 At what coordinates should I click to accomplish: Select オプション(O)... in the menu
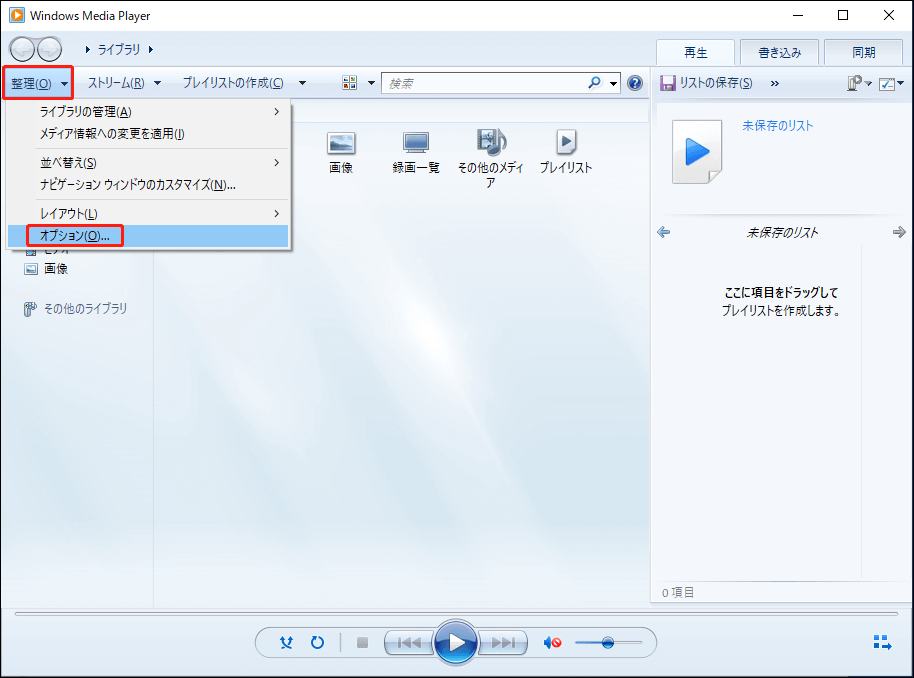click(x=148, y=236)
